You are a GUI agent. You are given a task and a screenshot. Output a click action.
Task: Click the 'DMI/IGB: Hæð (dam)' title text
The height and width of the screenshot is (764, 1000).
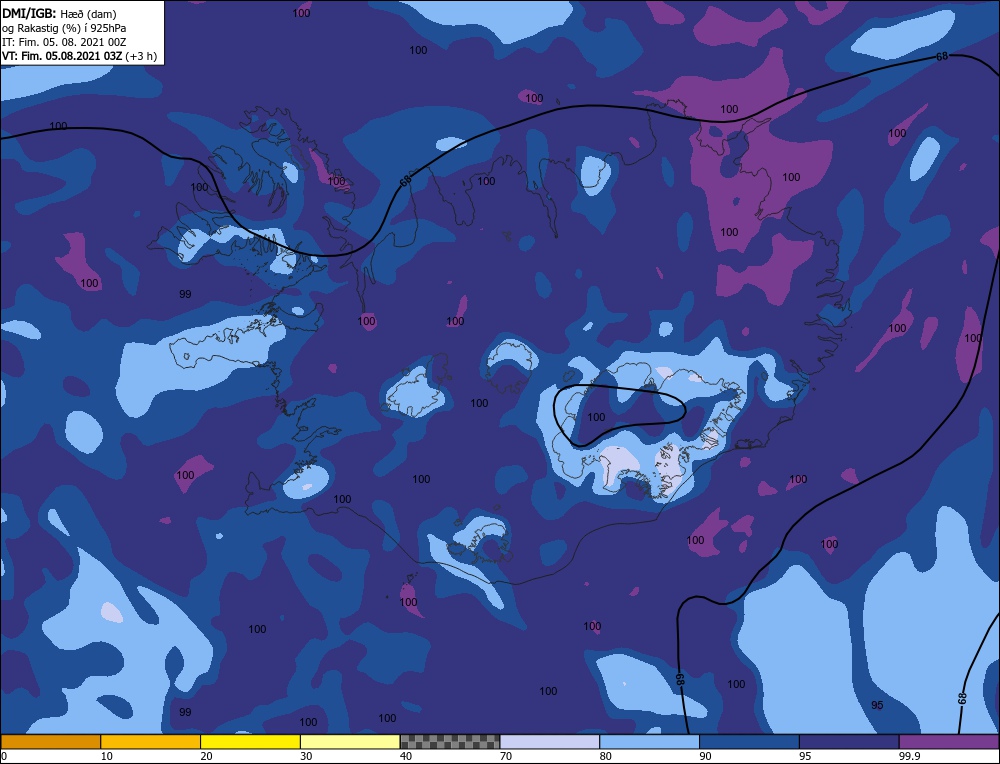(x=59, y=14)
